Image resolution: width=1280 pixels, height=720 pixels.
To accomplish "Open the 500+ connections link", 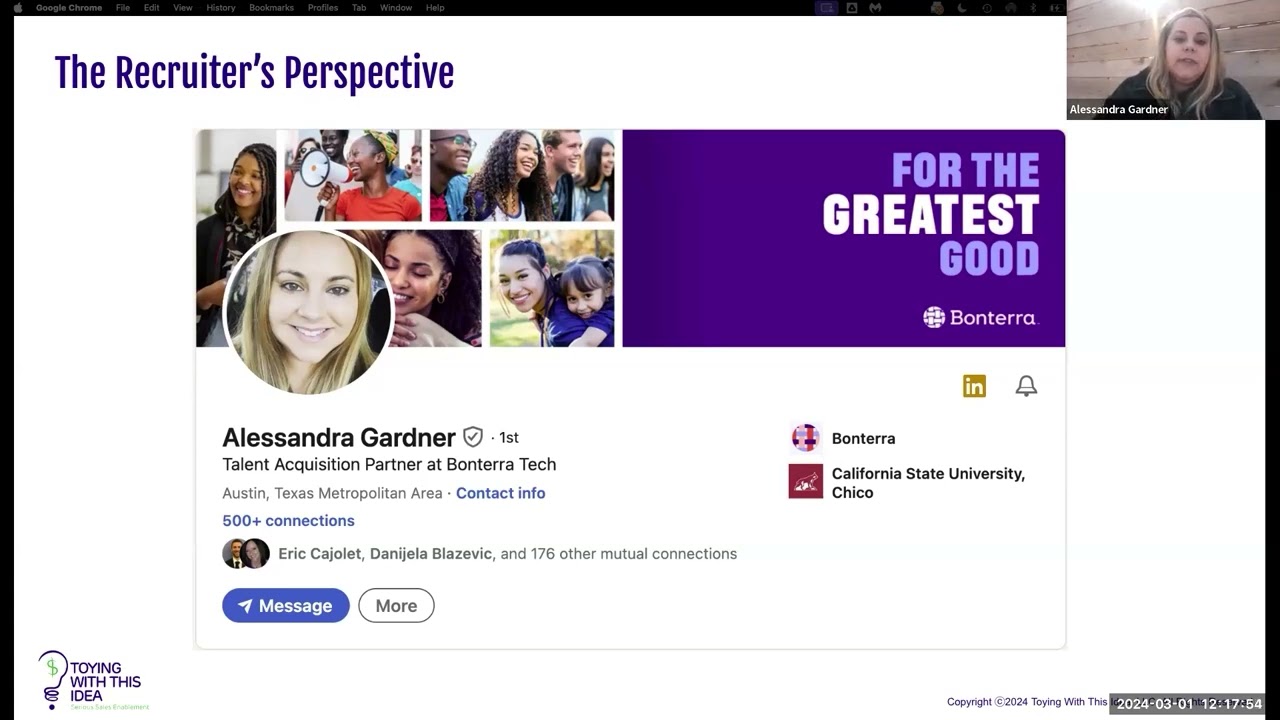I will tap(288, 521).
